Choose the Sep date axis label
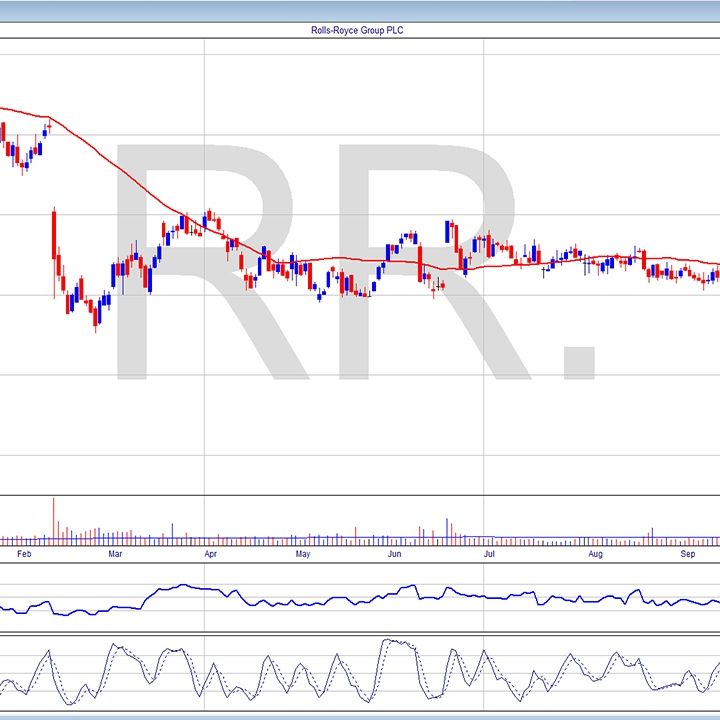This screenshot has width=720, height=720. [x=688, y=553]
